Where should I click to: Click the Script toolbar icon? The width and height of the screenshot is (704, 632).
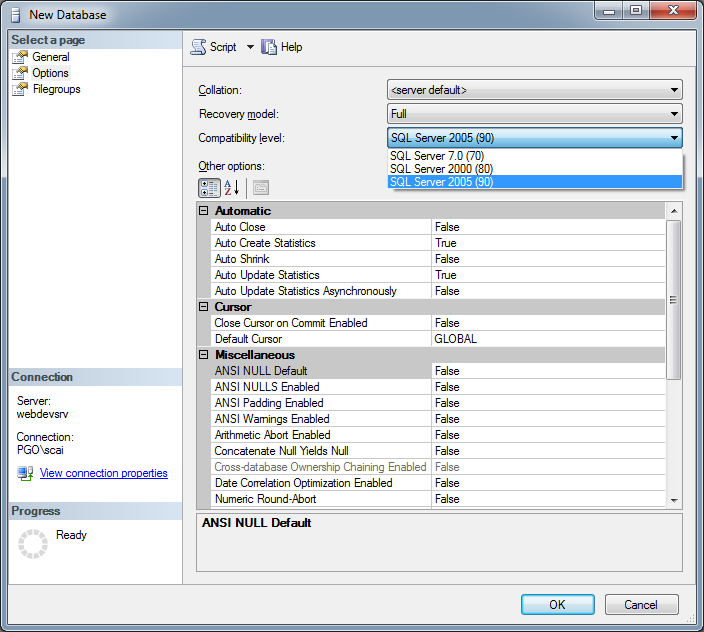pyautogui.click(x=198, y=47)
